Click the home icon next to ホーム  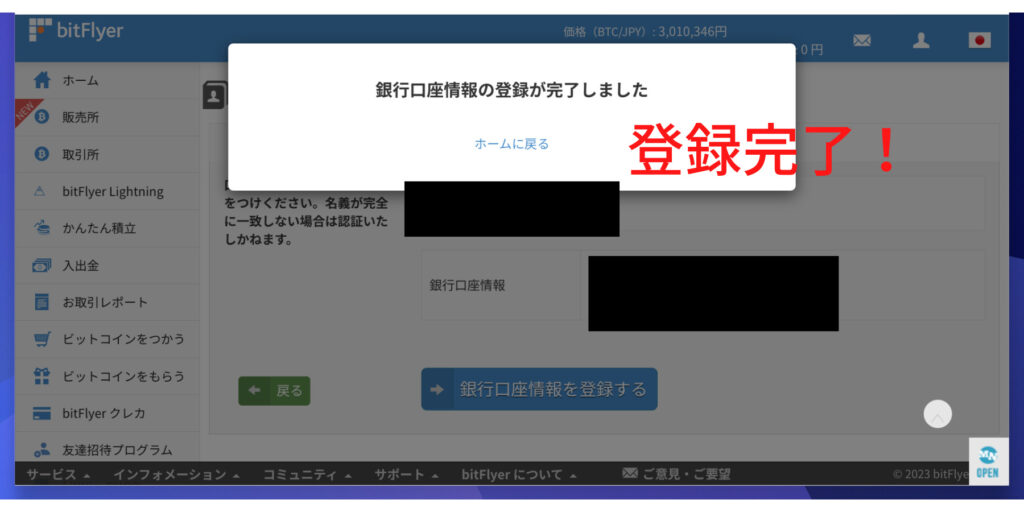(x=42, y=81)
